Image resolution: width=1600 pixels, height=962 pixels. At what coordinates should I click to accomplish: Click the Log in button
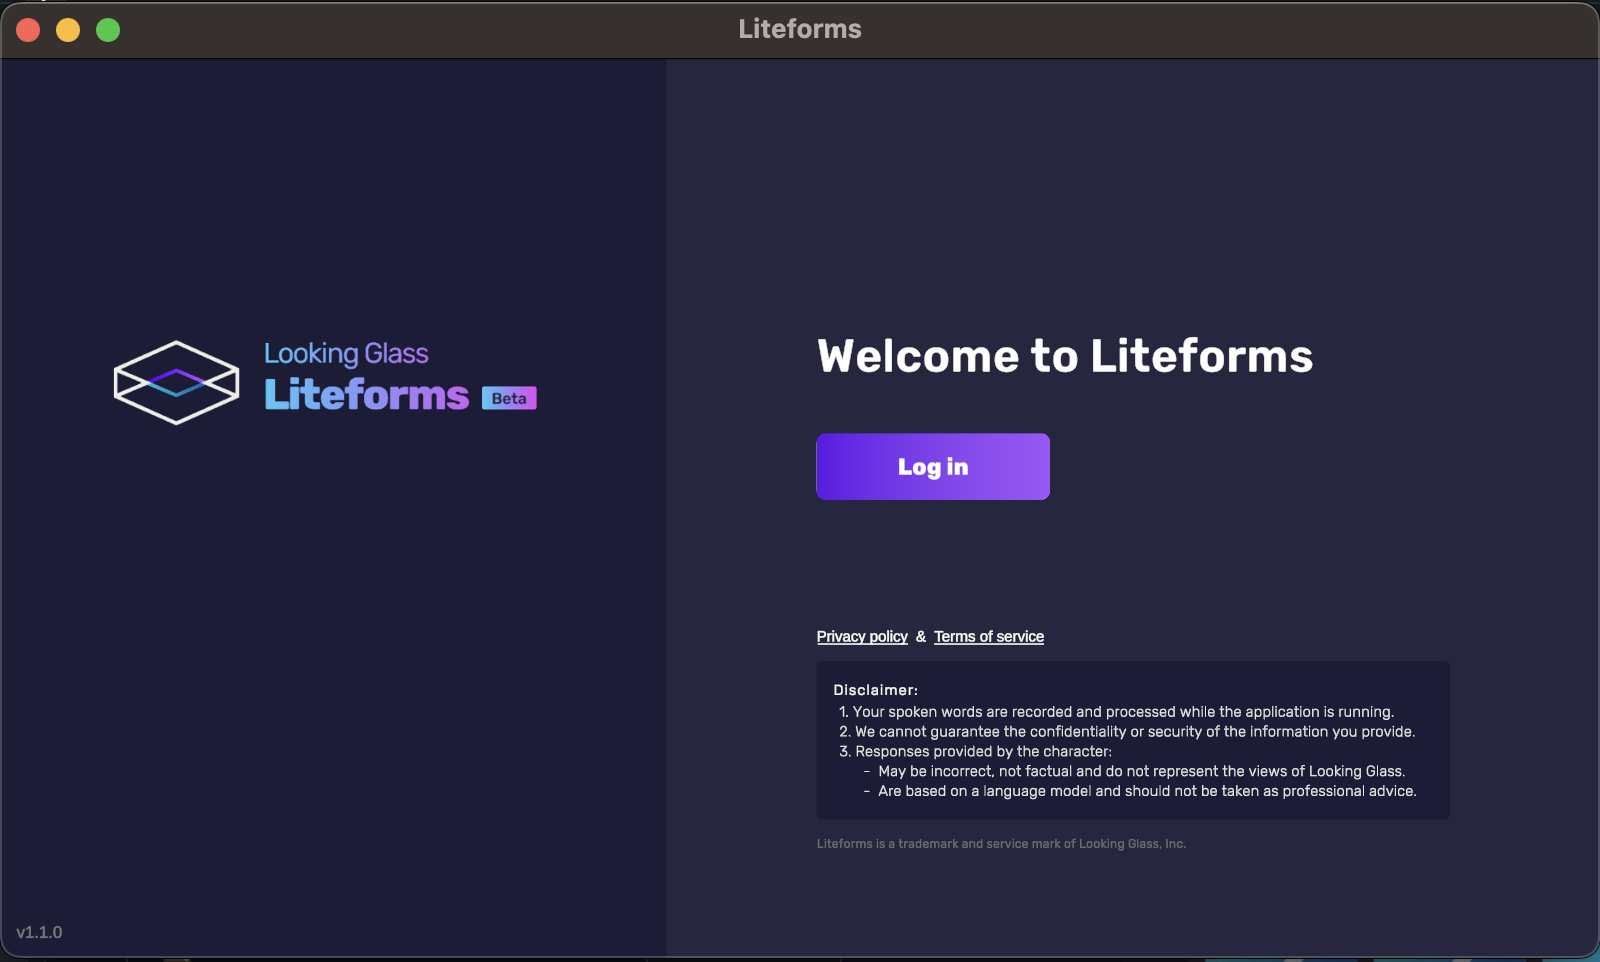(933, 466)
